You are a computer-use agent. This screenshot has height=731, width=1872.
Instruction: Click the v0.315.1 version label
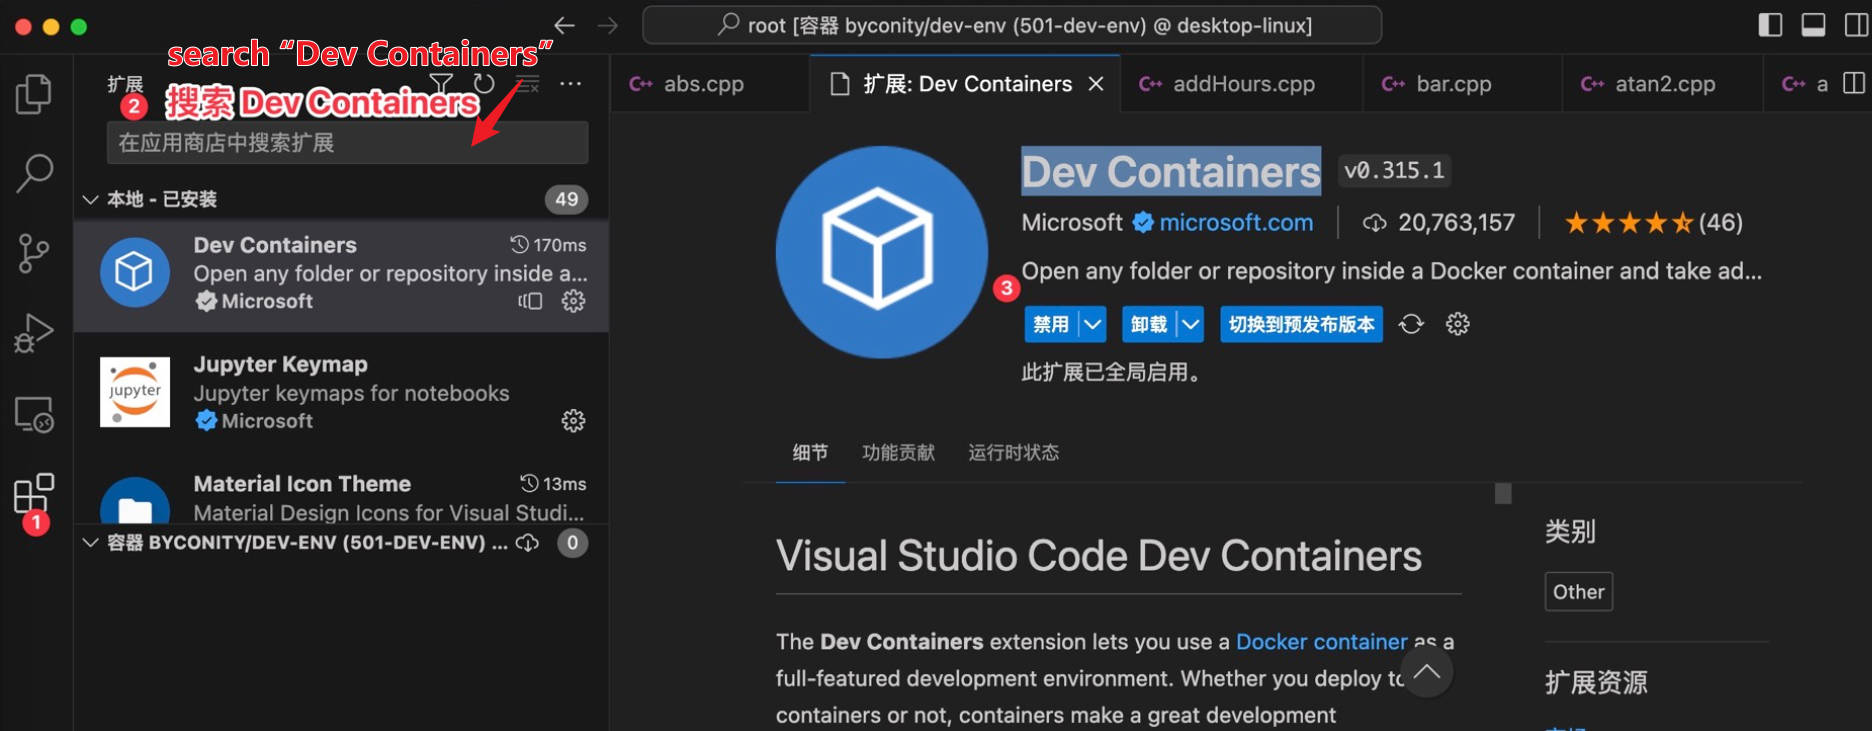(1395, 171)
